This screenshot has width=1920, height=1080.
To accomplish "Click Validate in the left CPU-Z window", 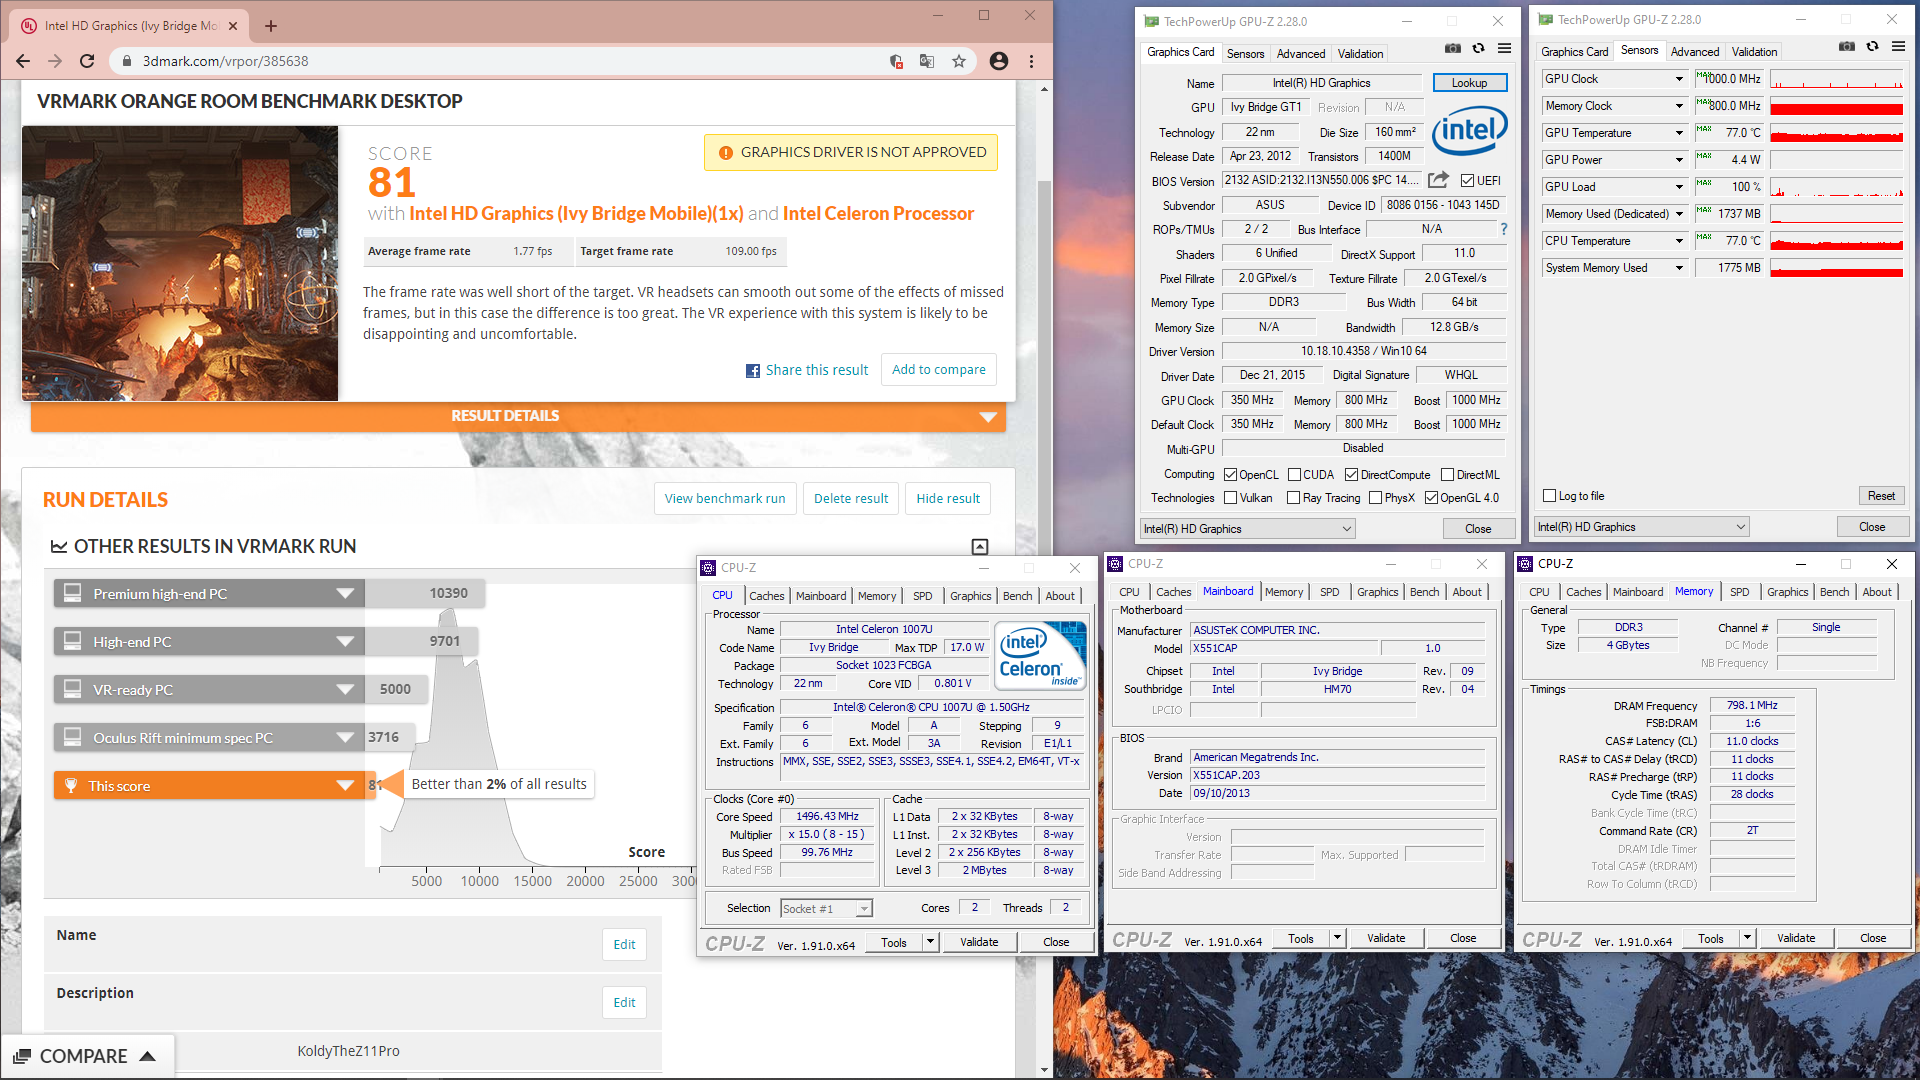I will click(979, 942).
